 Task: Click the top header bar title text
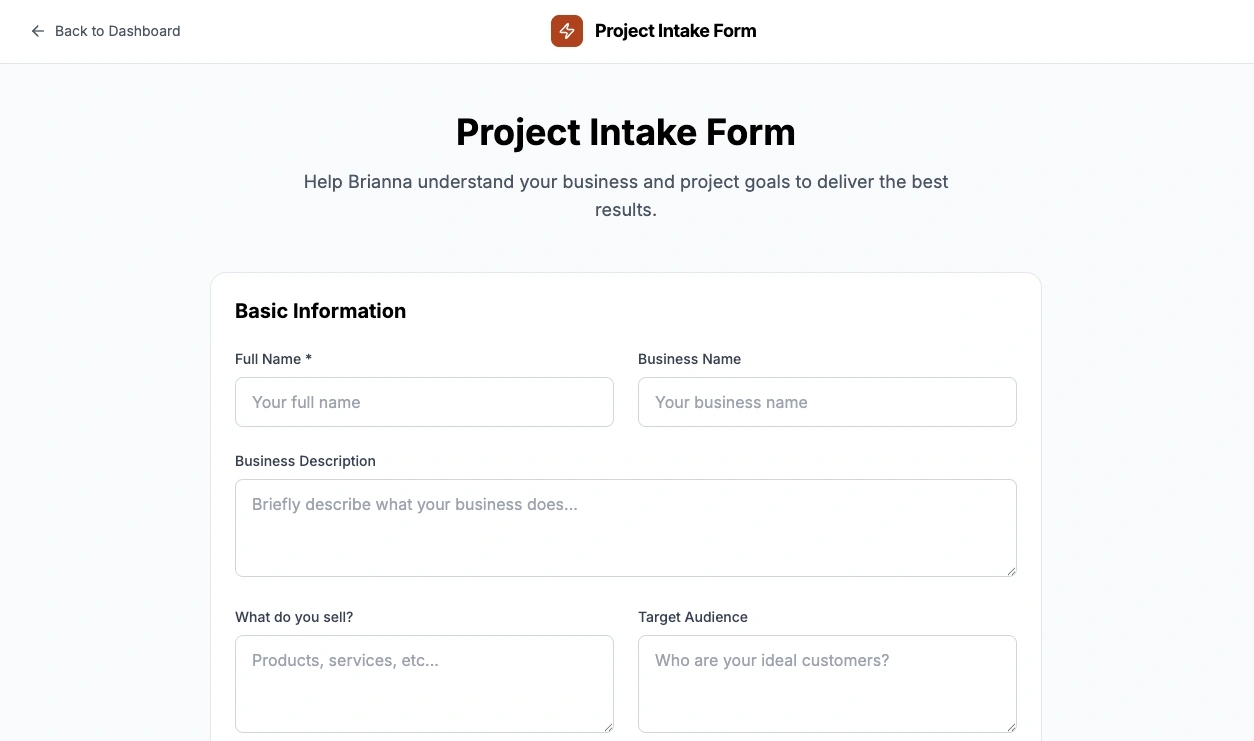pyautogui.click(x=675, y=31)
